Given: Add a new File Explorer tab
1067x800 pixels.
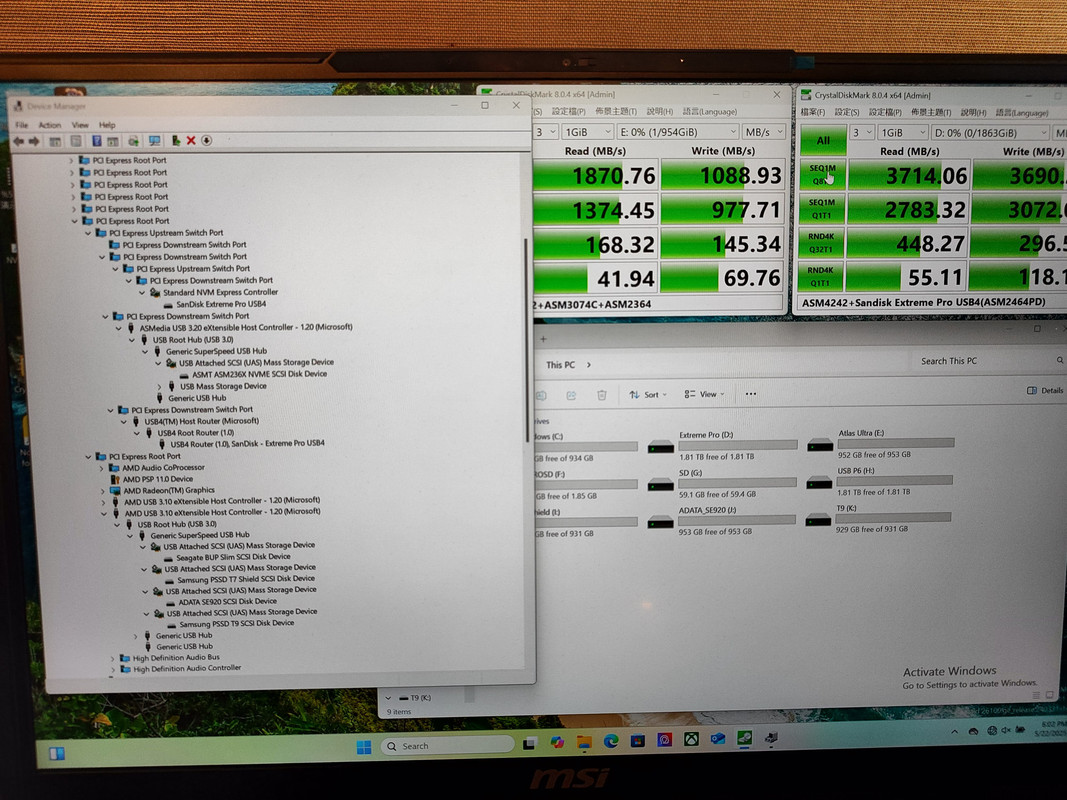Looking at the screenshot, I should pos(543,339).
